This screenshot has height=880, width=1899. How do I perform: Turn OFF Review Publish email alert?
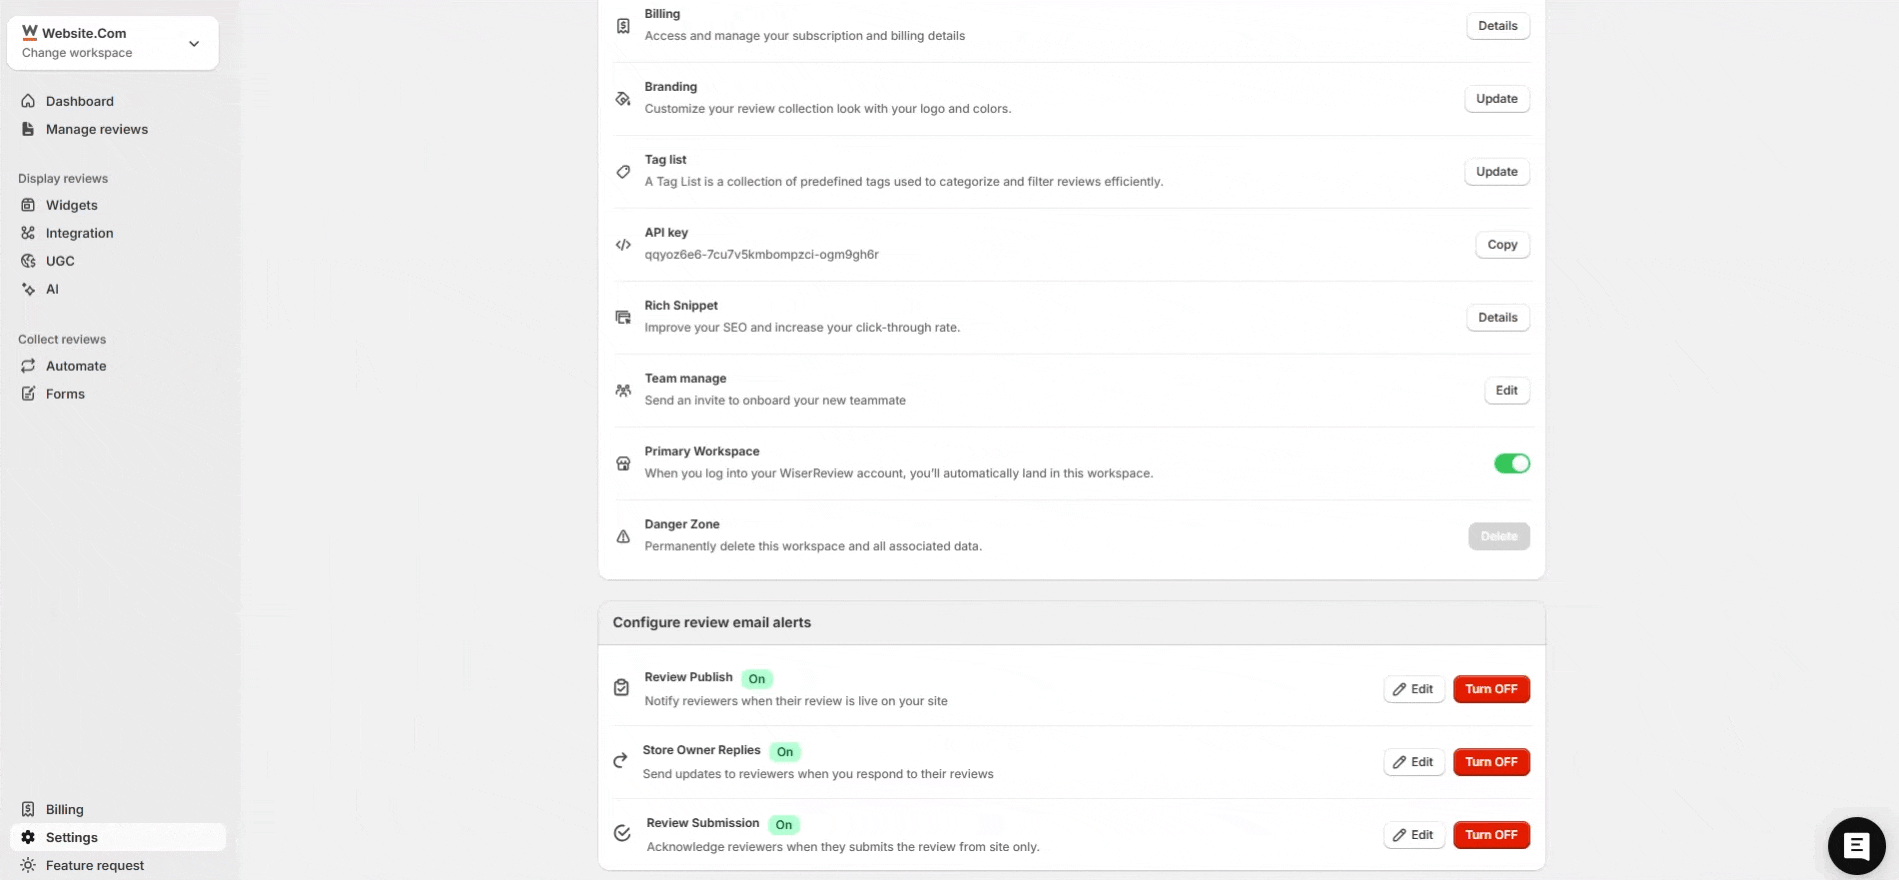coord(1490,689)
